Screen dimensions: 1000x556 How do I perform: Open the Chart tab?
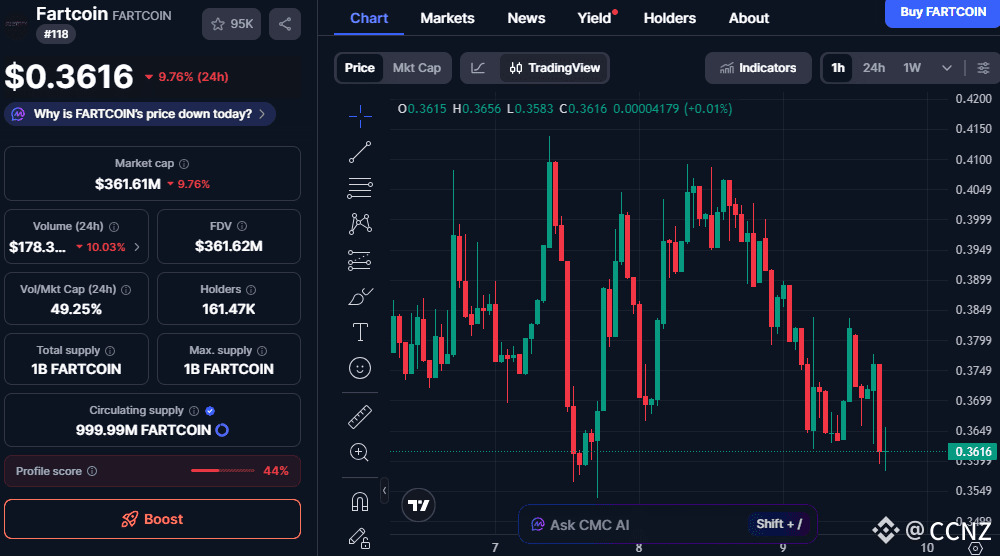pyautogui.click(x=369, y=18)
